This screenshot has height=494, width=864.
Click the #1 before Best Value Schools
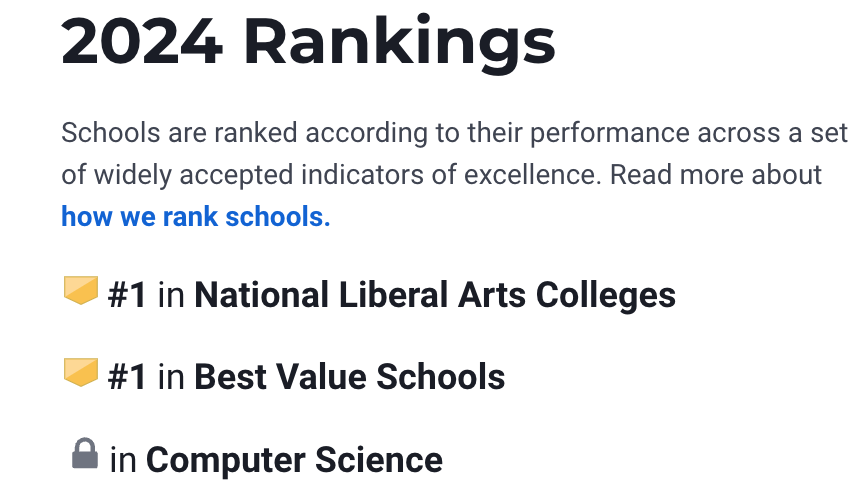point(127,377)
